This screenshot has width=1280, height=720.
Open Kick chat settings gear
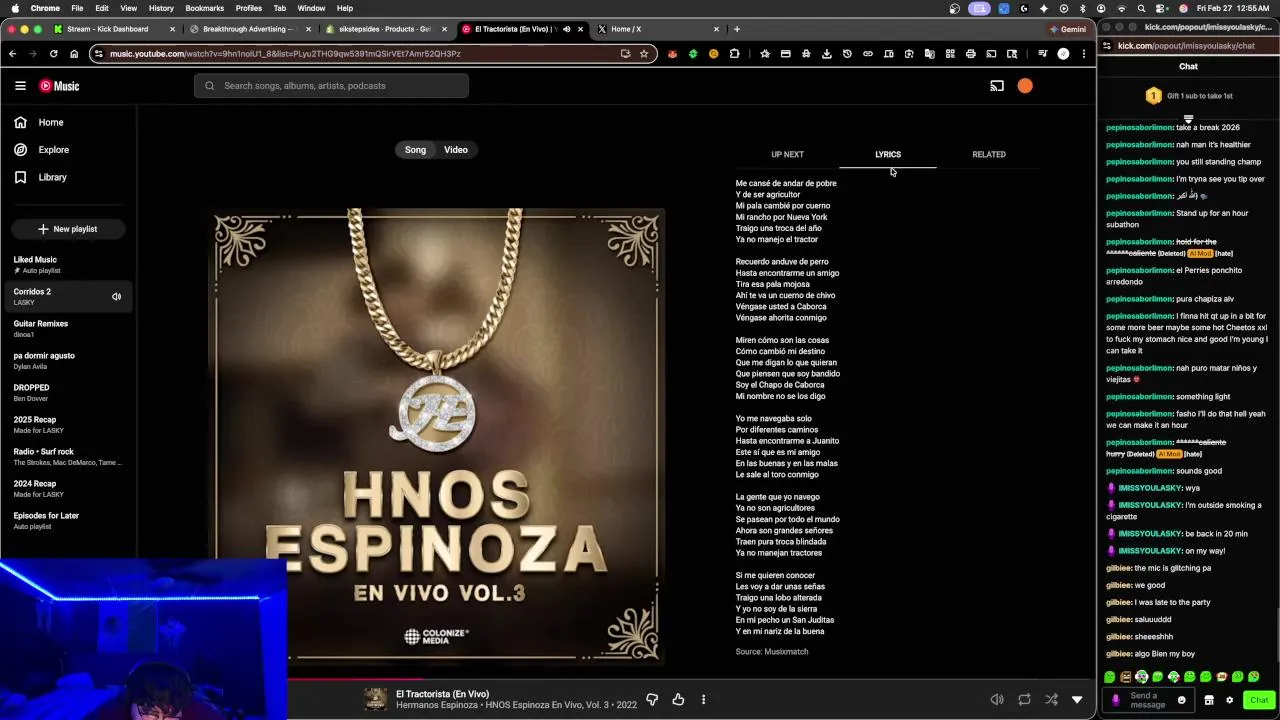point(1229,700)
